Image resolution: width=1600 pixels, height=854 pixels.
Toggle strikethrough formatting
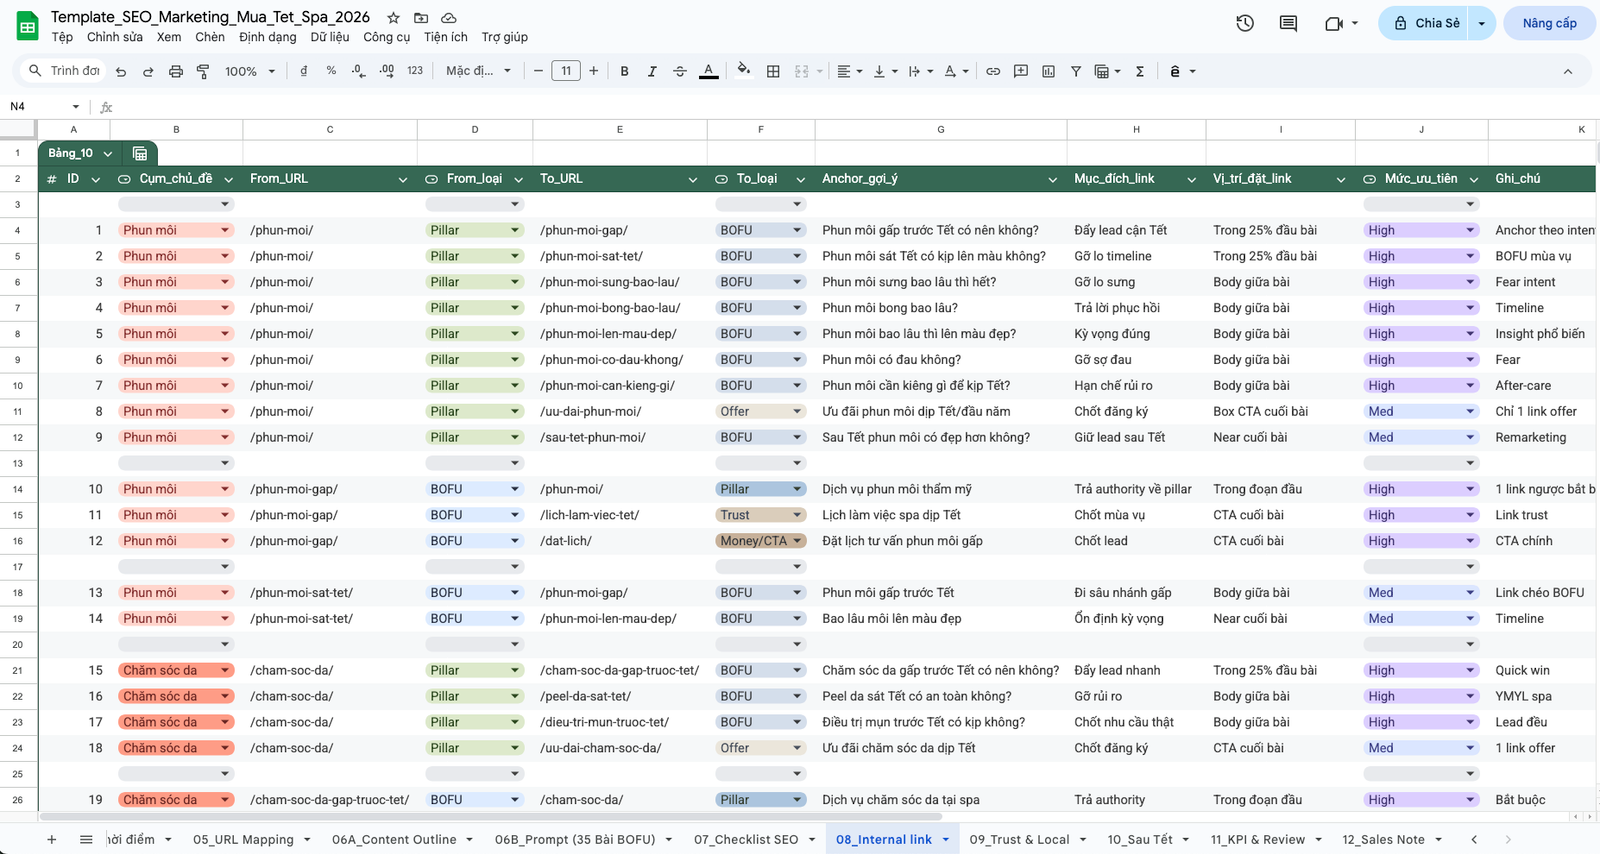(680, 71)
